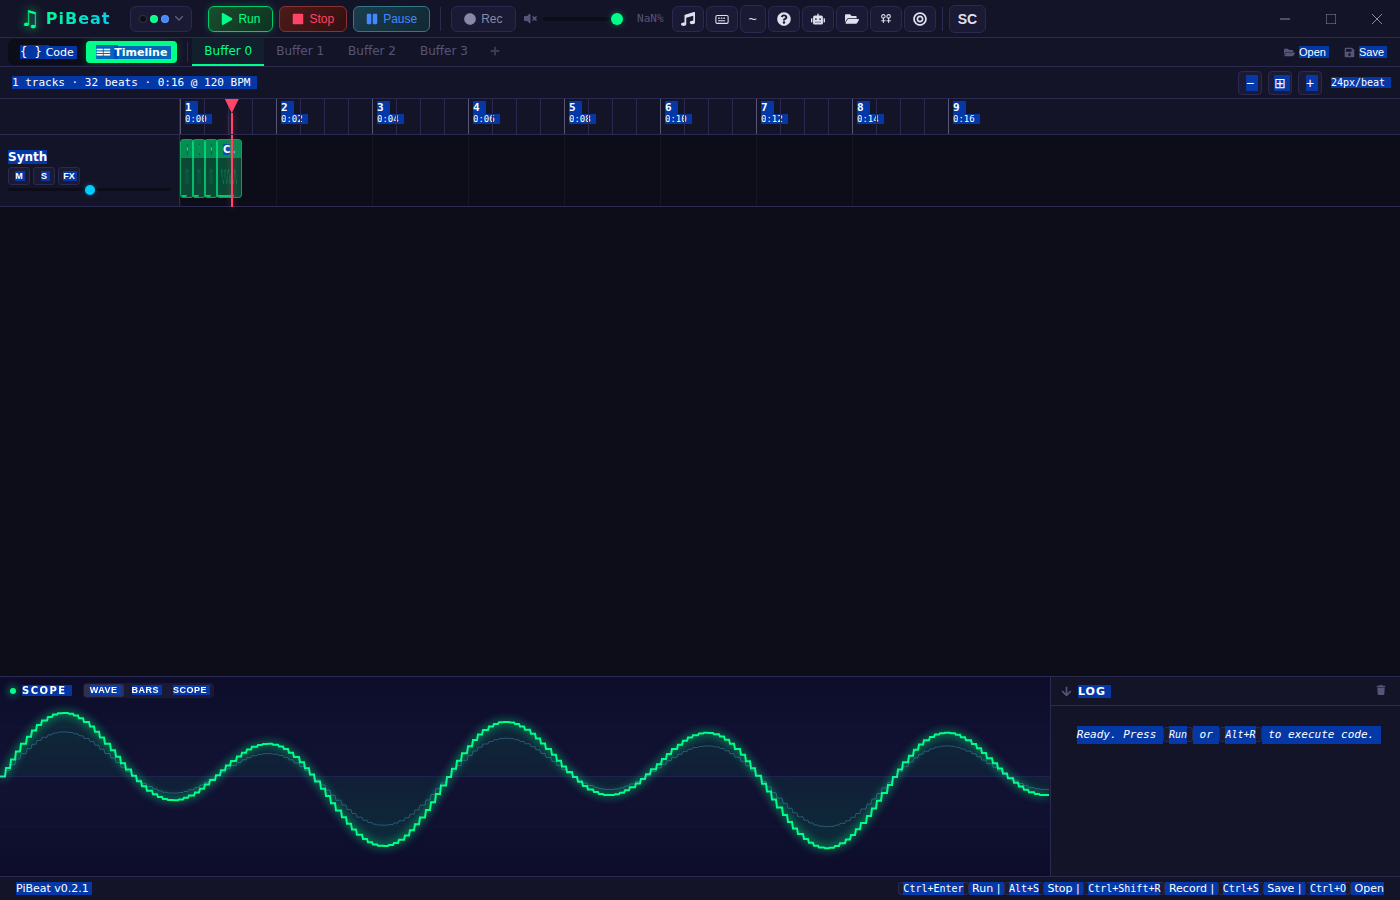Toggle recording with the Rec button
Image resolution: width=1400 pixels, height=900 pixels.
483,19
